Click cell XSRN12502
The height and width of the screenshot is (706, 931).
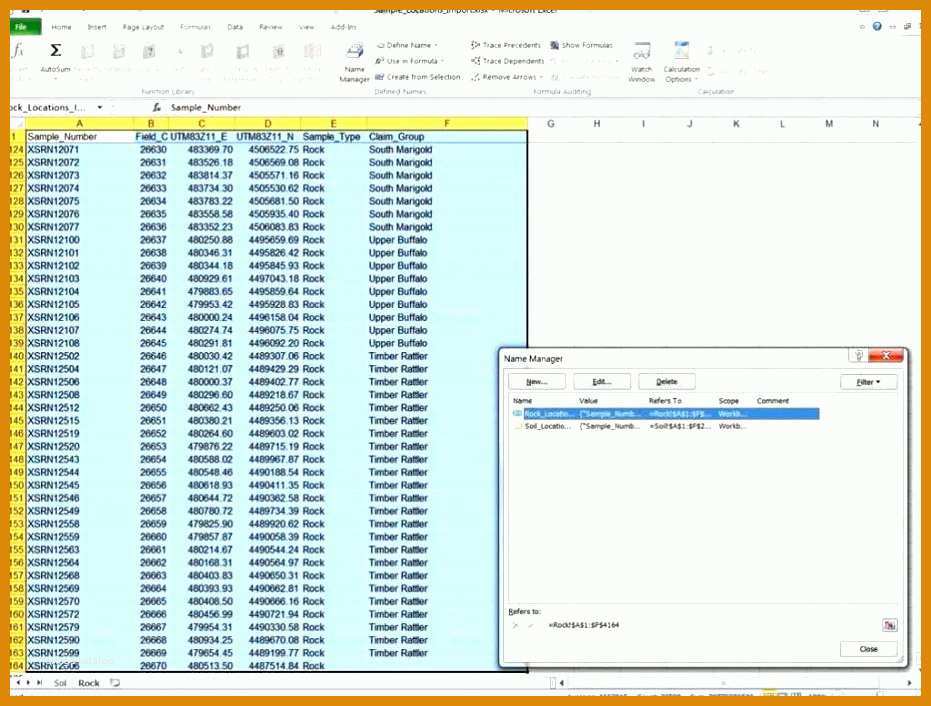pyautogui.click(x=80, y=356)
